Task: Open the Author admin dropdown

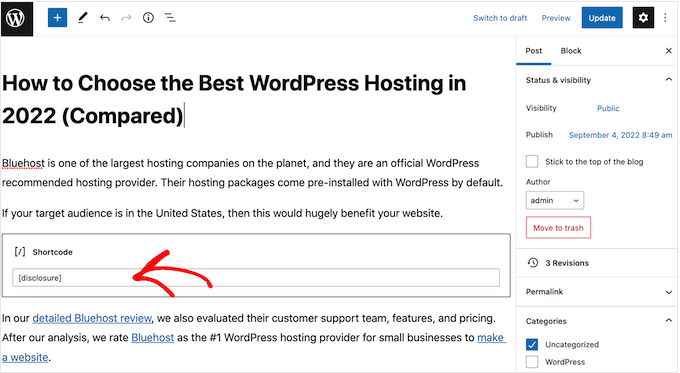Action: point(555,200)
